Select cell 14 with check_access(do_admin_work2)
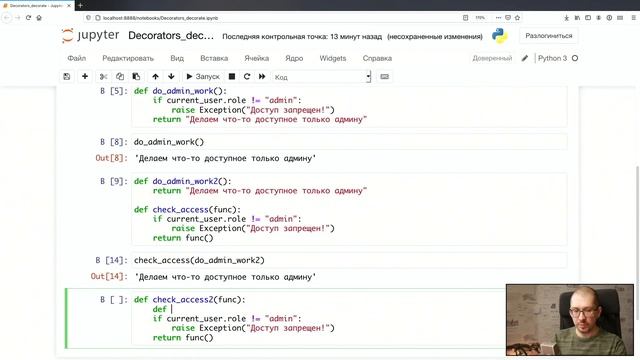640x360 pixels. pyautogui.click(x=349, y=260)
